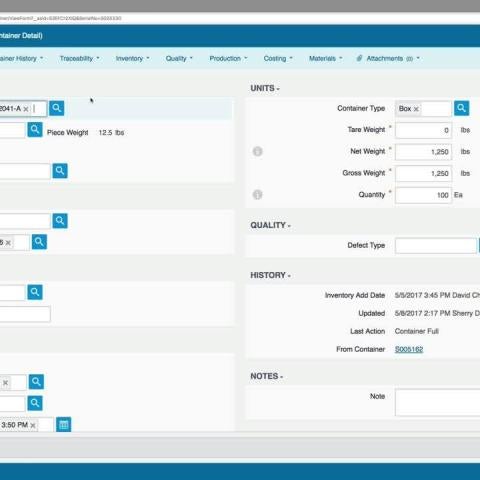
Task: Click the Container Full last action text
Action: [417, 331]
